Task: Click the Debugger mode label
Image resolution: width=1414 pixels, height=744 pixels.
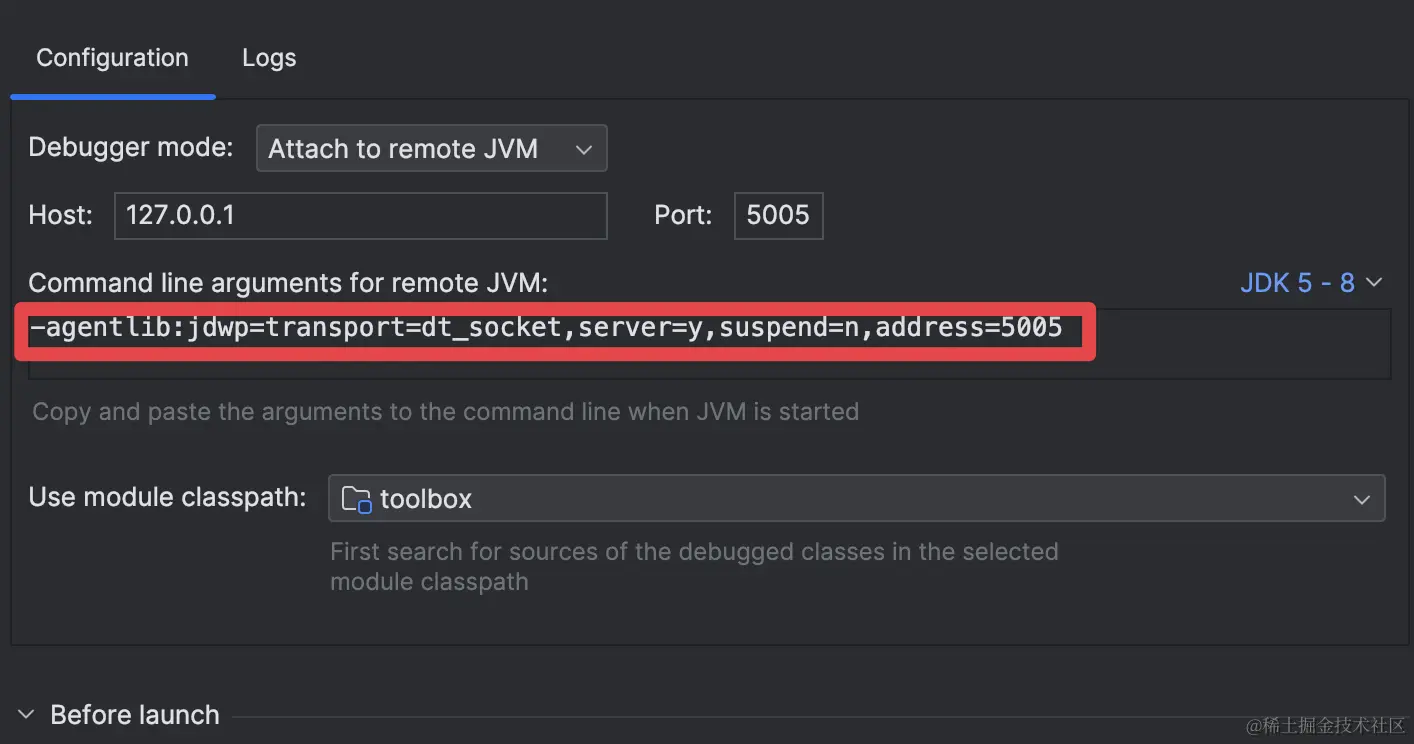Action: 131,147
